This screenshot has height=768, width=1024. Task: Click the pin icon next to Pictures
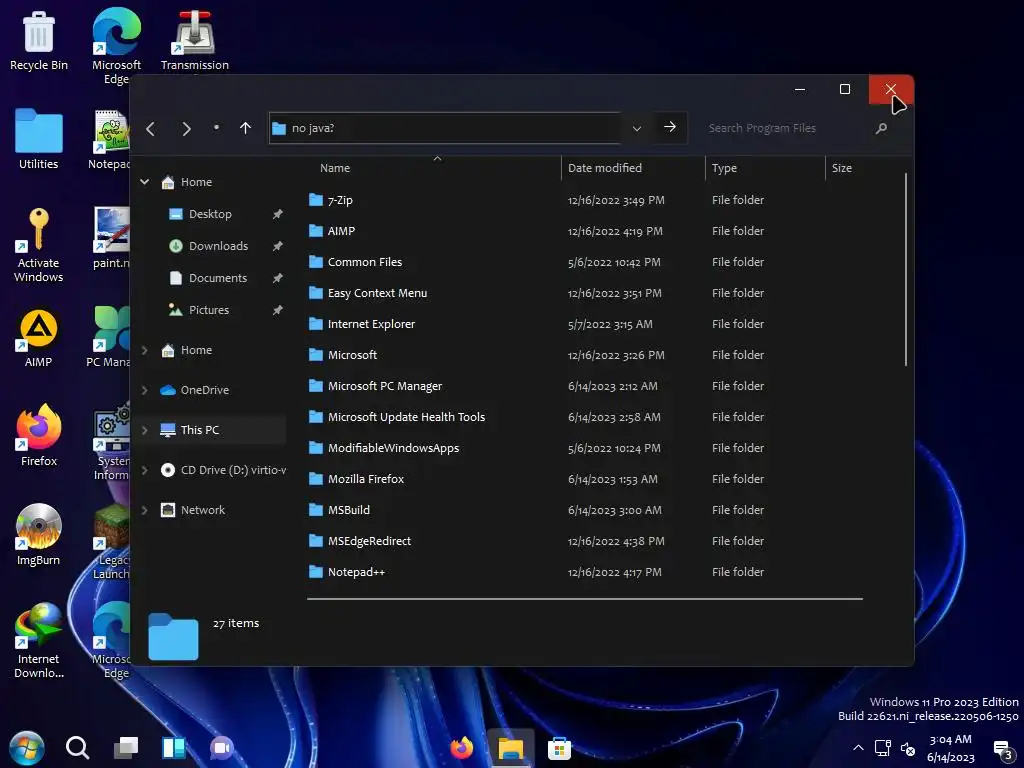[x=278, y=310]
